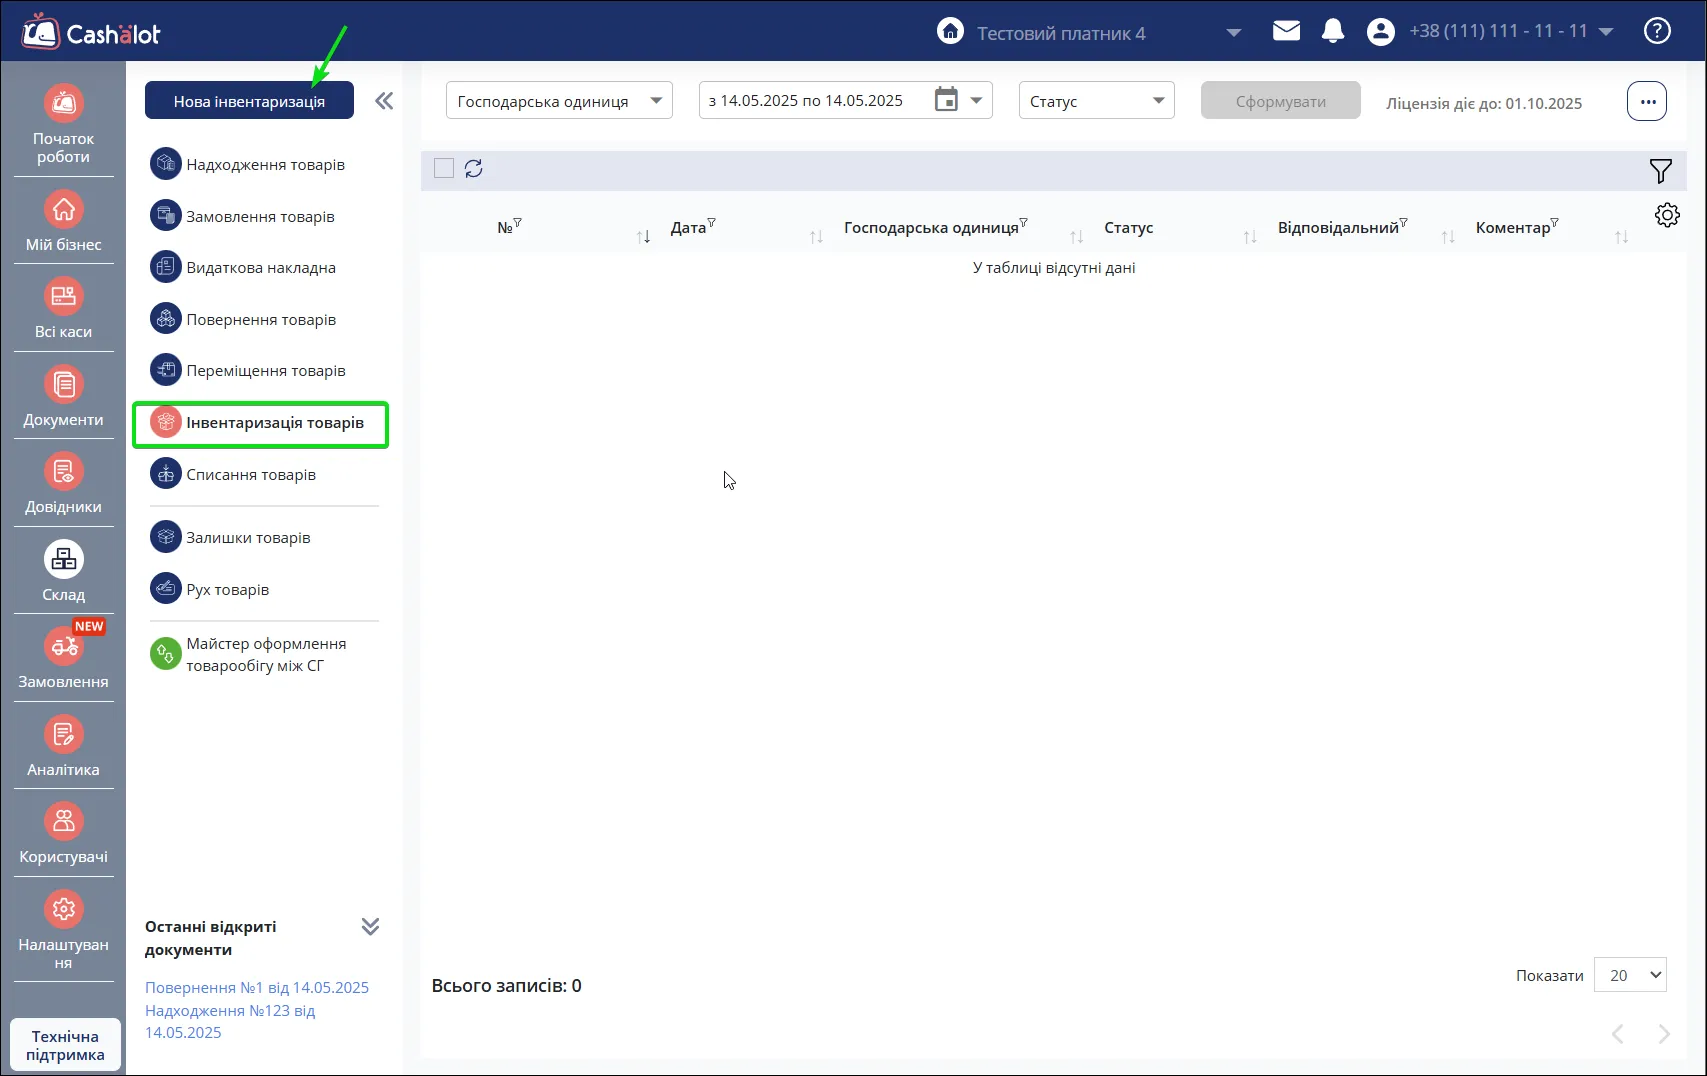The width and height of the screenshot is (1707, 1076).
Task: Collapse the sidebar with double chevron icon
Action: click(x=384, y=101)
